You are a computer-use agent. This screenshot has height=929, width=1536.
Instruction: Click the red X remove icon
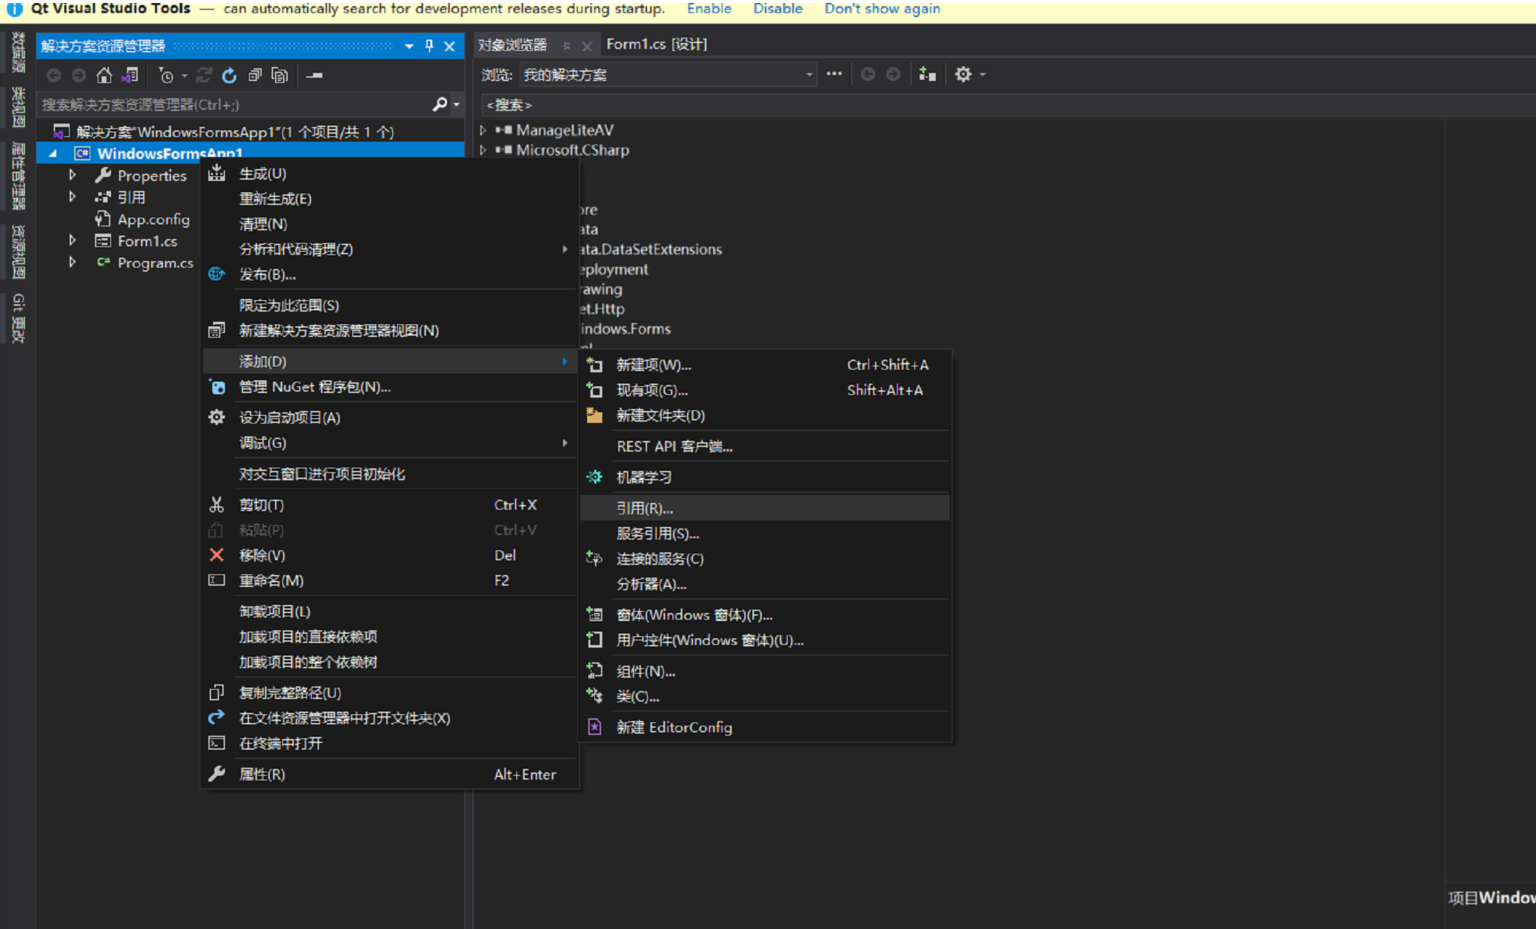pos(217,555)
